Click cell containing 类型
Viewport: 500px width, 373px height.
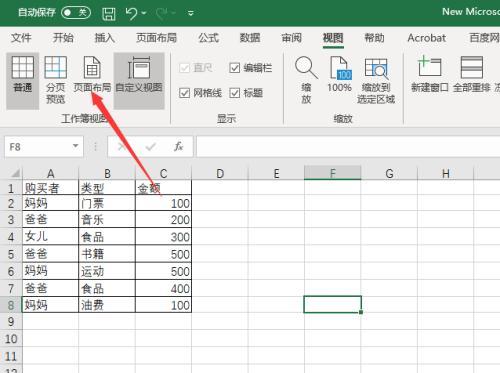[107, 188]
